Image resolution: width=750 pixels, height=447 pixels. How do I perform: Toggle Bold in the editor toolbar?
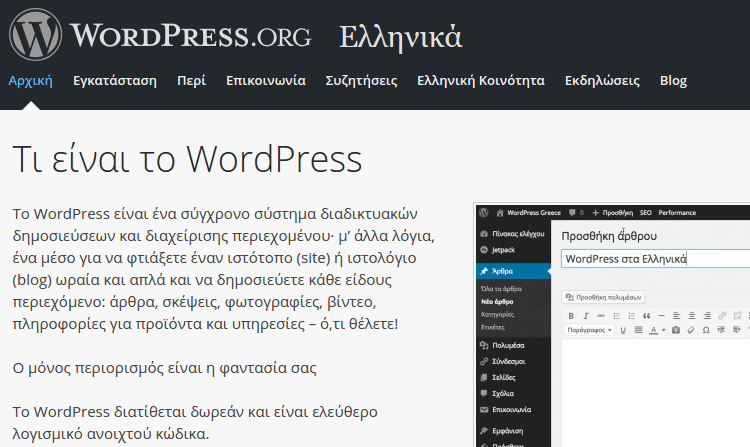(571, 316)
